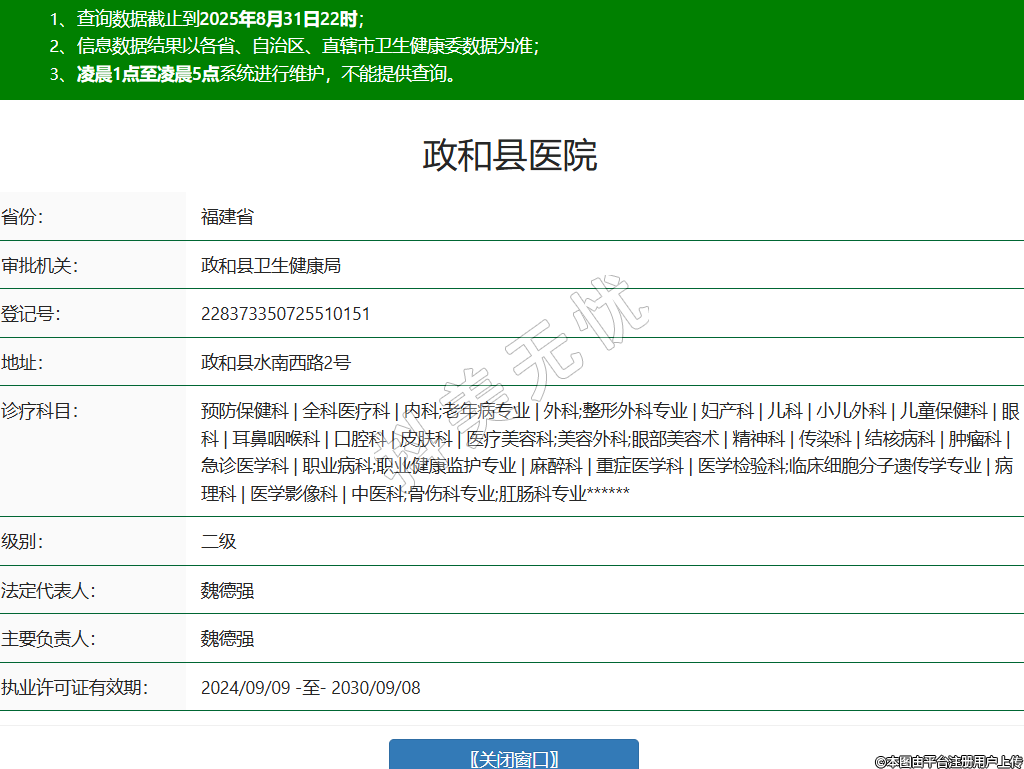
Task: Click the 登记号 field label
Action: (x=31, y=314)
